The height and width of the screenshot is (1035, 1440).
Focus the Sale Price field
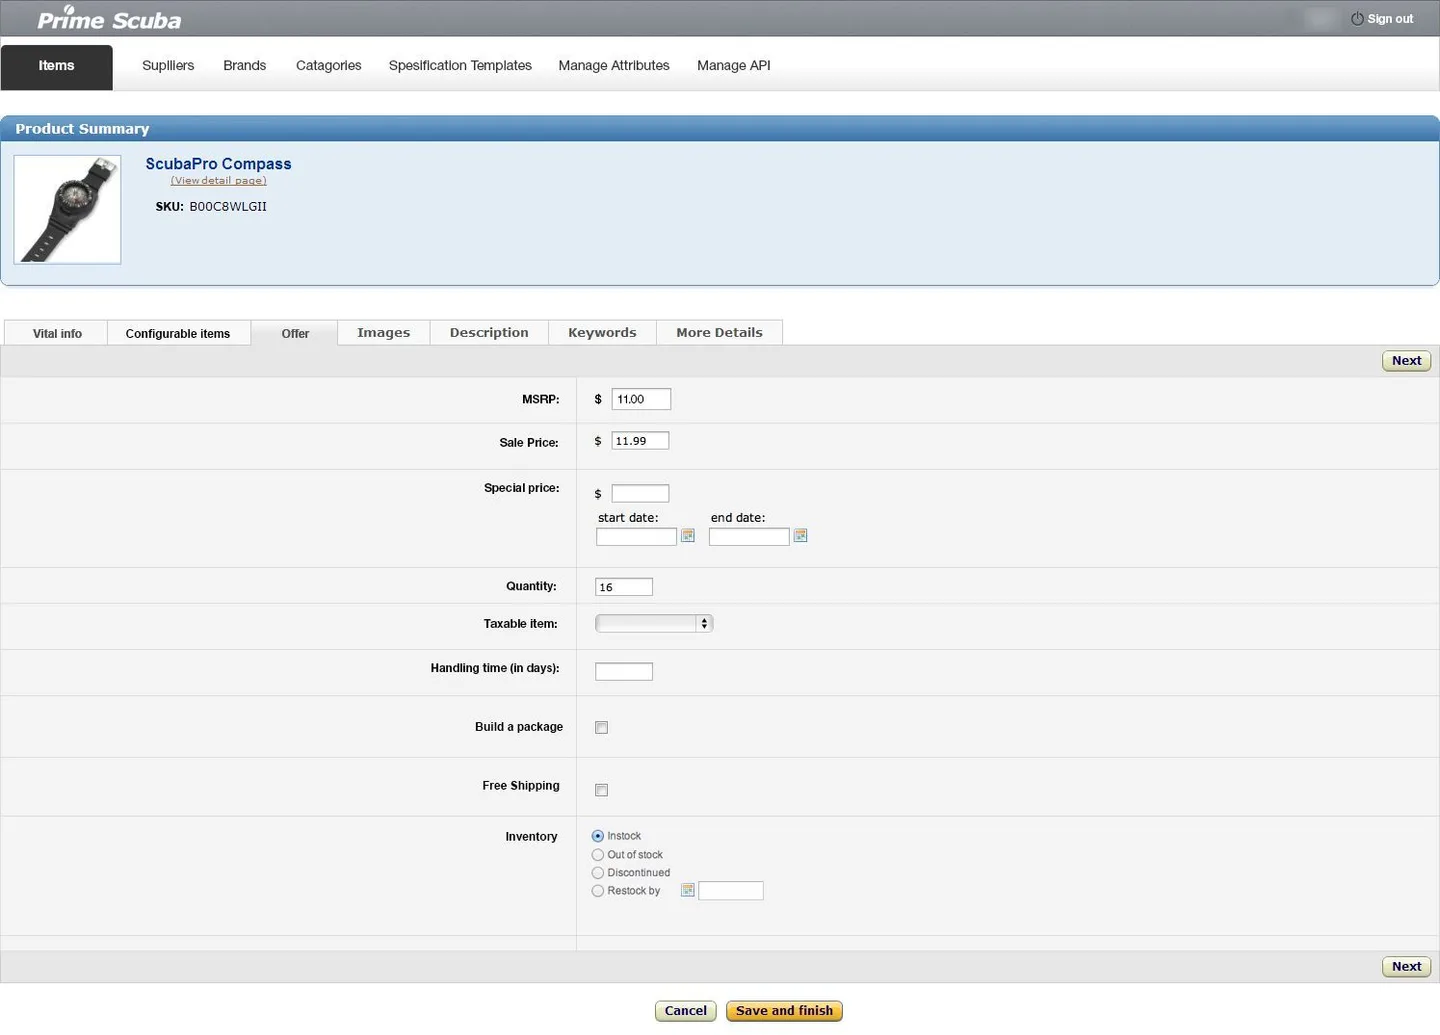pyautogui.click(x=640, y=441)
